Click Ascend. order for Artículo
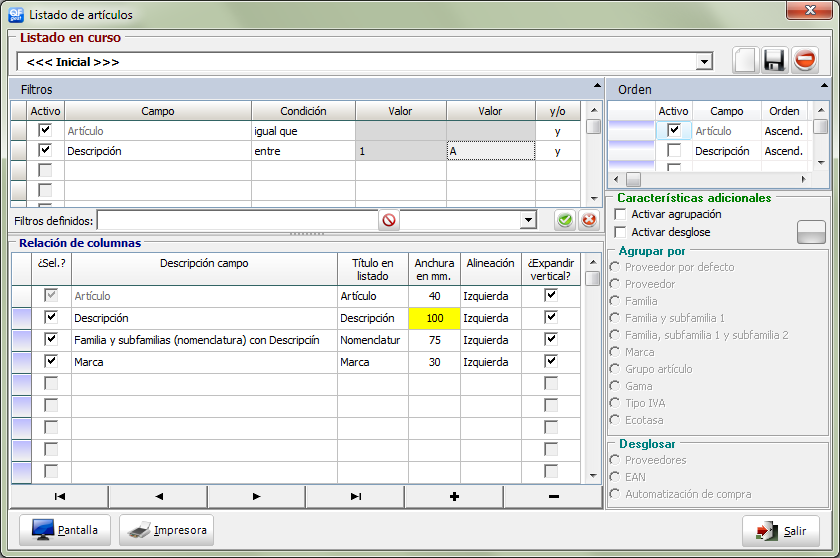Screen dimensions: 840x558 [784, 131]
